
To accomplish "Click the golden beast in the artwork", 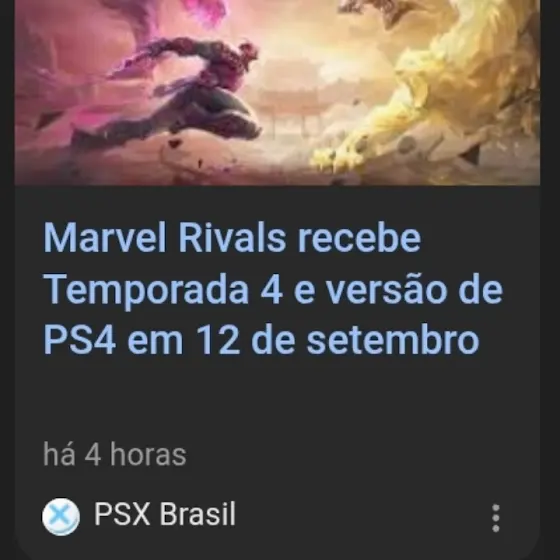I will click(429, 93).
